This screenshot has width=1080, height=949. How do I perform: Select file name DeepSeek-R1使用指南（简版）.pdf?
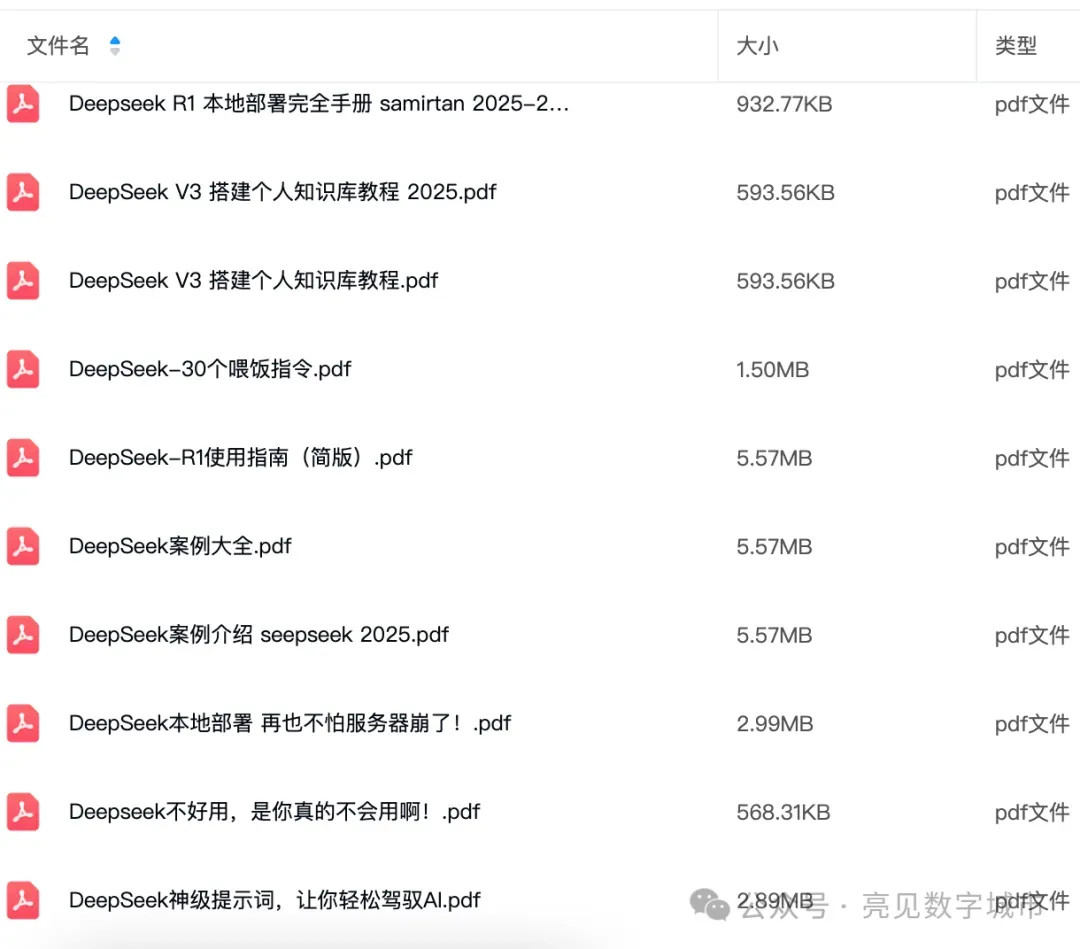coord(240,457)
